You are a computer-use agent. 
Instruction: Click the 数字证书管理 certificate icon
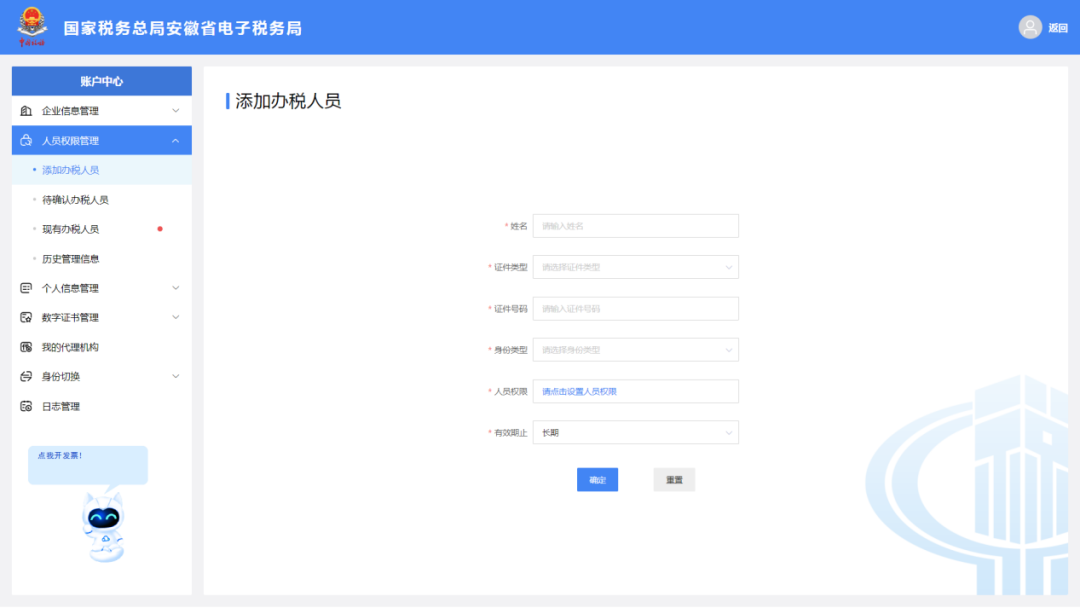(26, 317)
